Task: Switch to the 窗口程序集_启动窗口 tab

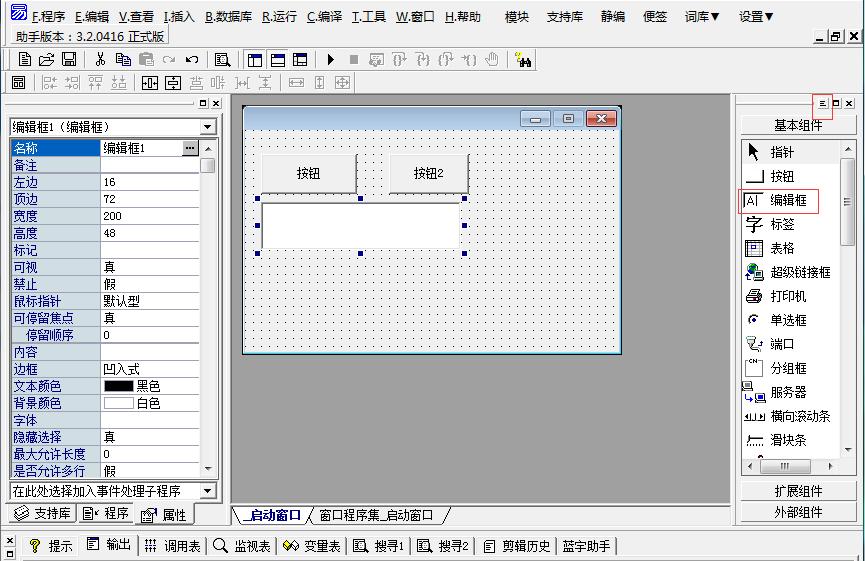Action: [376, 515]
